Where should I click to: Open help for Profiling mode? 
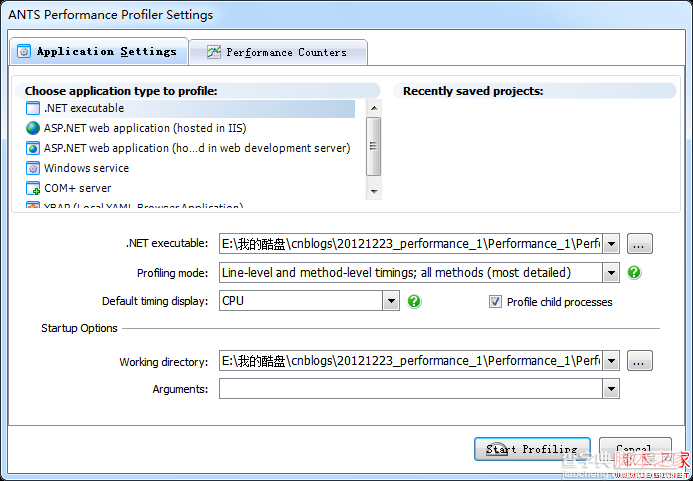634,272
